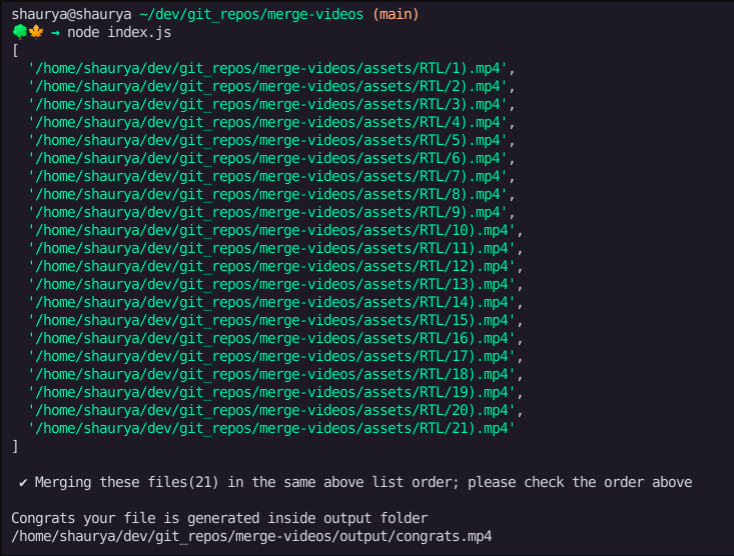
Task: Click the ~/dev/git_repos/merge-videos directory path
Action: tap(251, 15)
